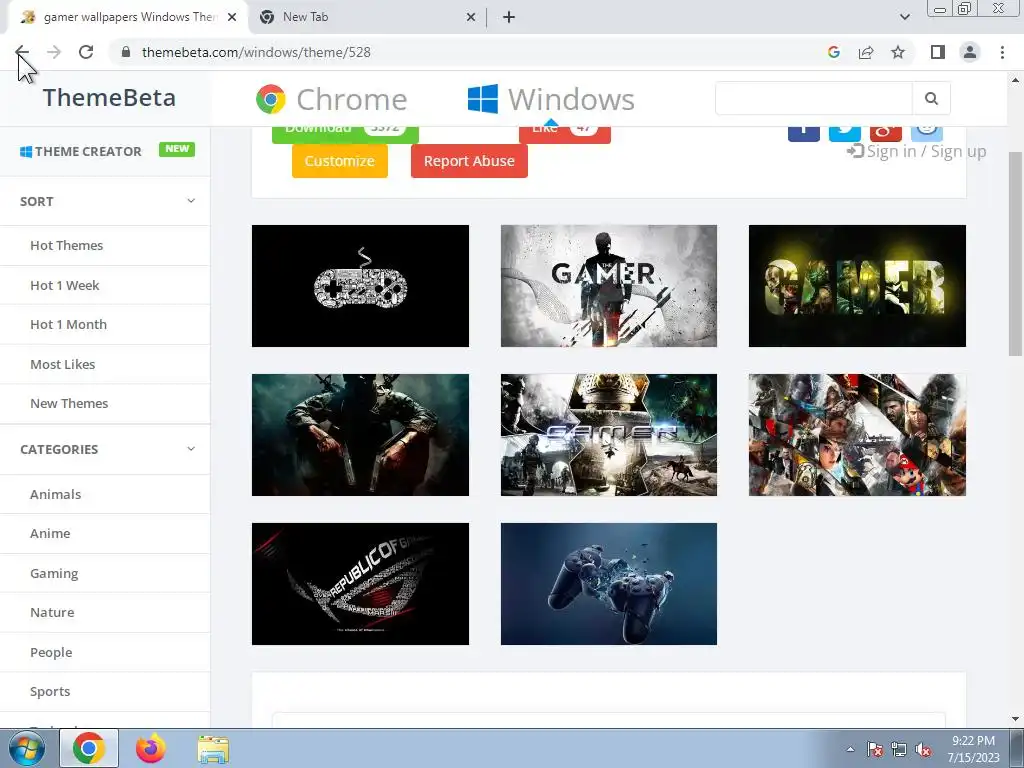Click Sign in / Sign up

[x=916, y=152]
